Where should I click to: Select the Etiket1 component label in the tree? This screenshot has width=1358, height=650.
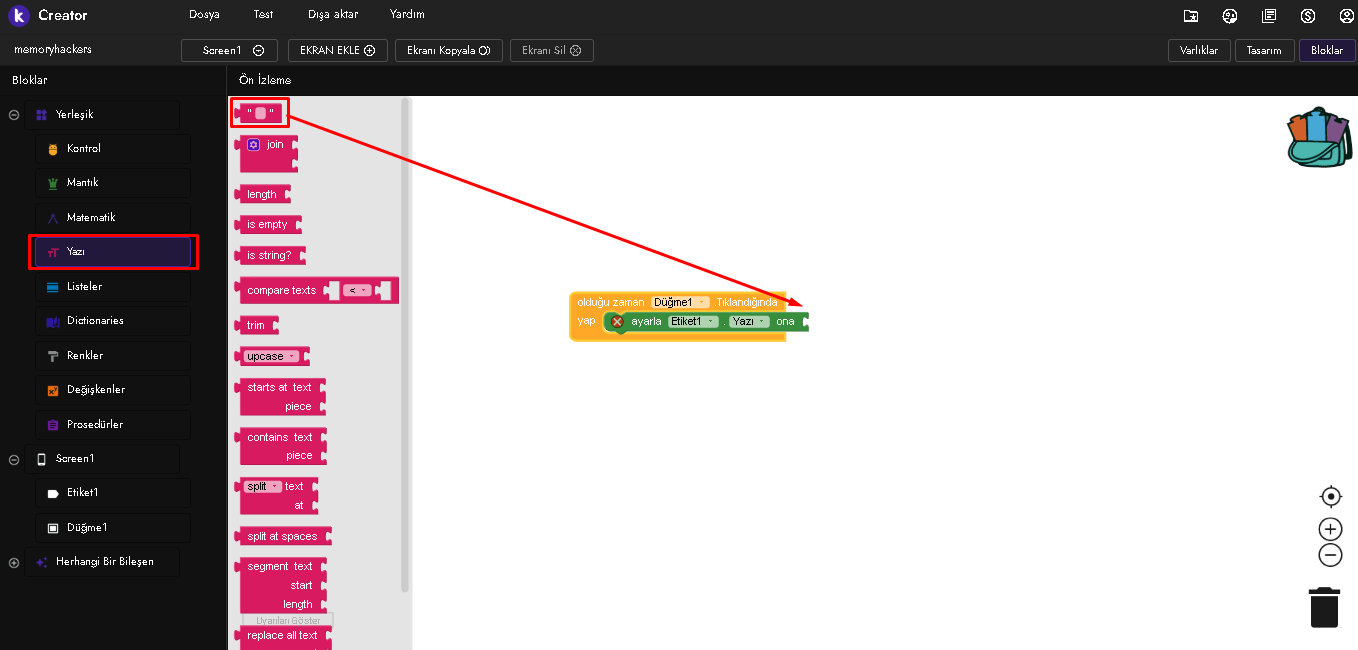[x=83, y=493]
